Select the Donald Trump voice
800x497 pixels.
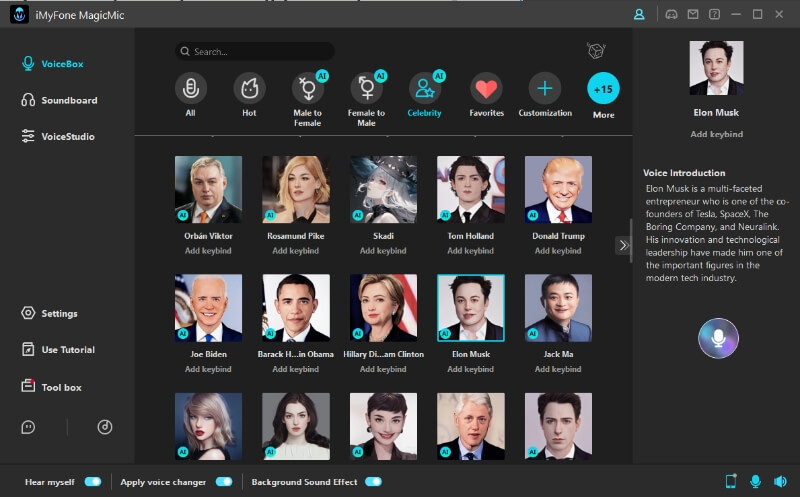tap(558, 189)
